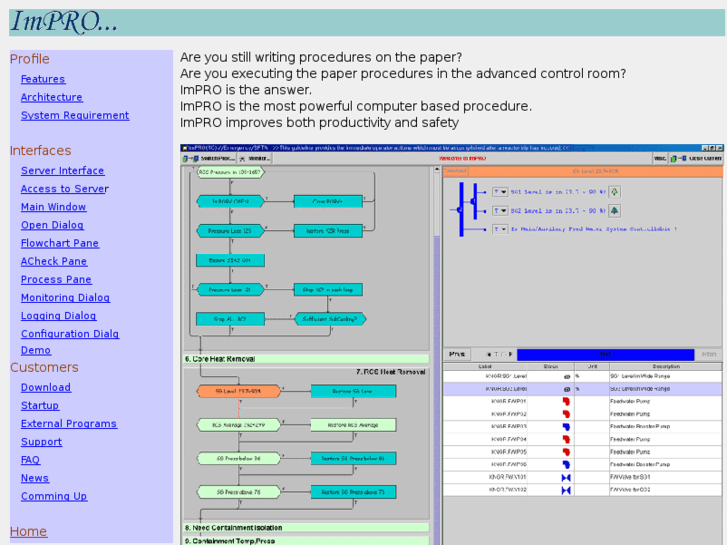Go to the Home link

pos(28,532)
